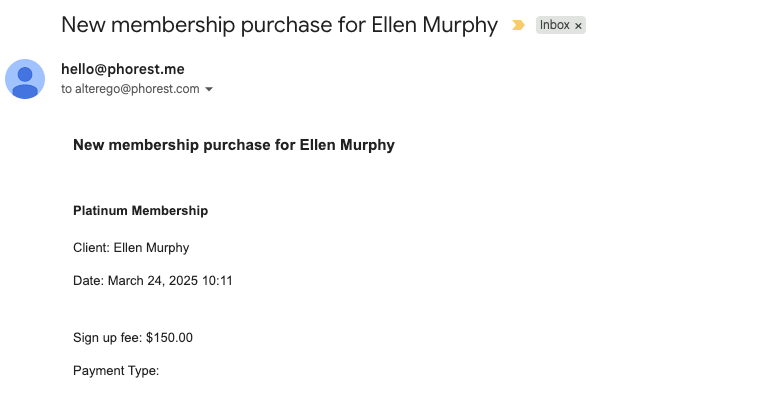This screenshot has width=781, height=406.
Task: Click the email subject line at top
Action: [279, 25]
